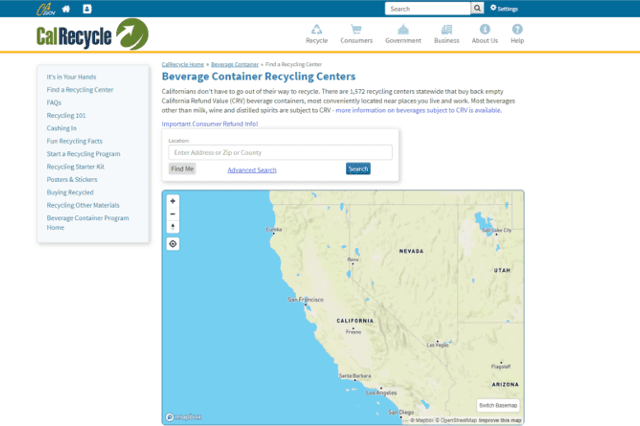Open the About Us info icon menu
This screenshot has height=426, width=640.
coord(484,34)
